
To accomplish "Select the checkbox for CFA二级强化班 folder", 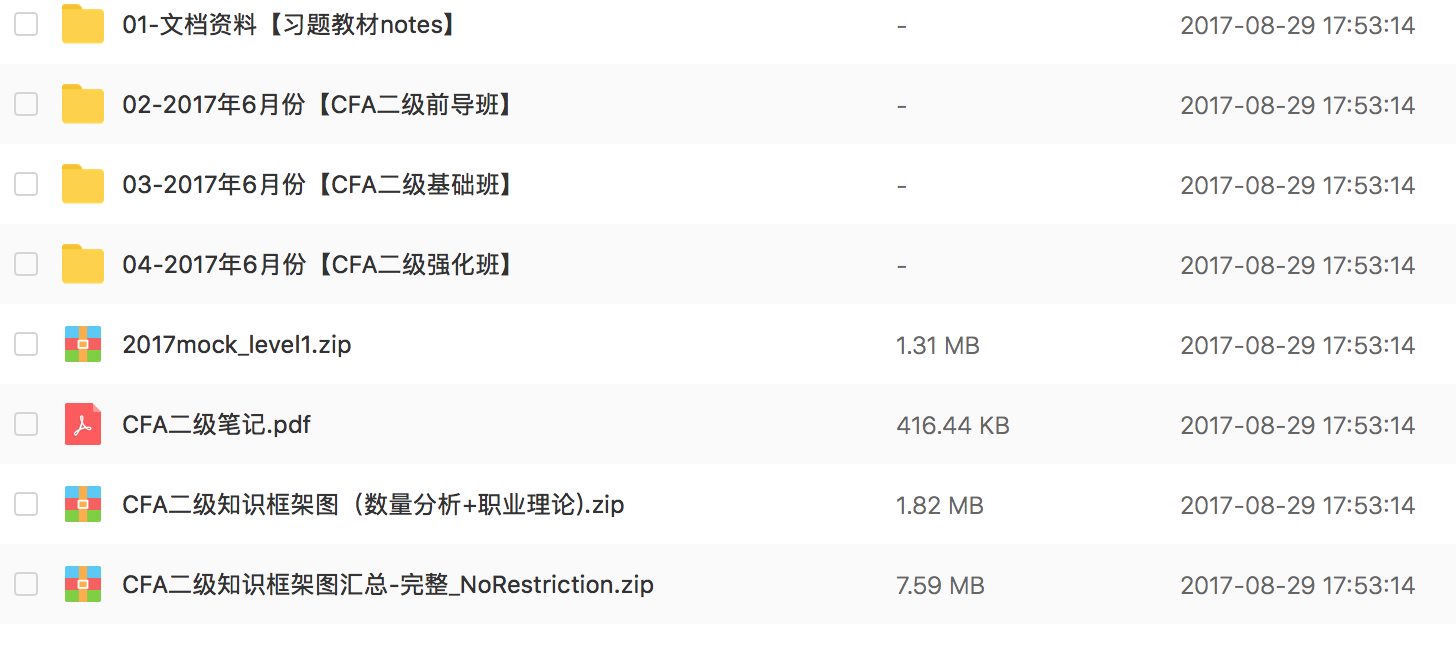I will 26,265.
